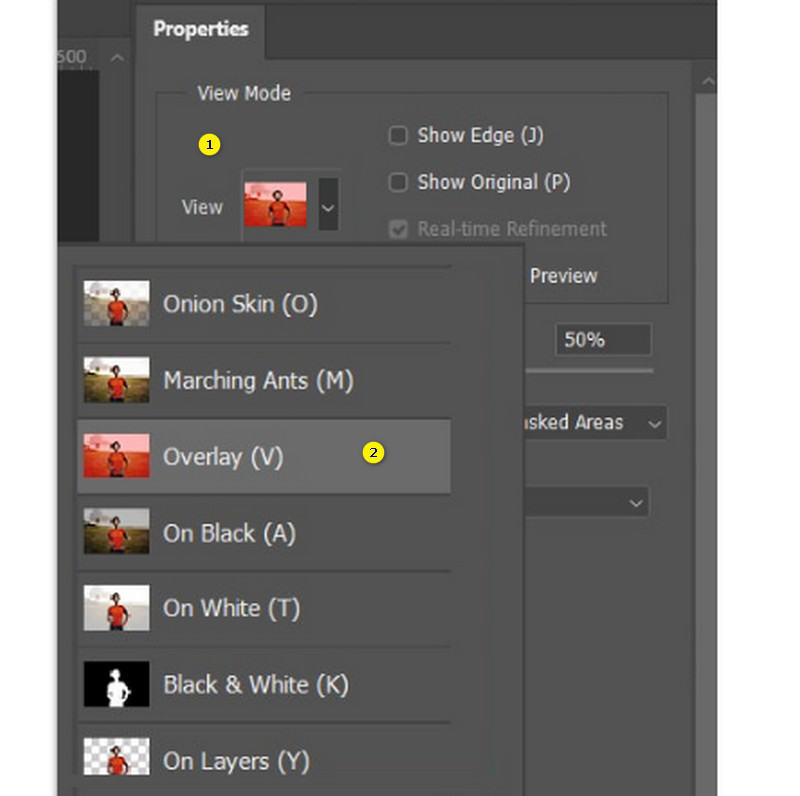Uncheck the Real-time Refinement checkbox
The image size is (800, 796).
398,229
